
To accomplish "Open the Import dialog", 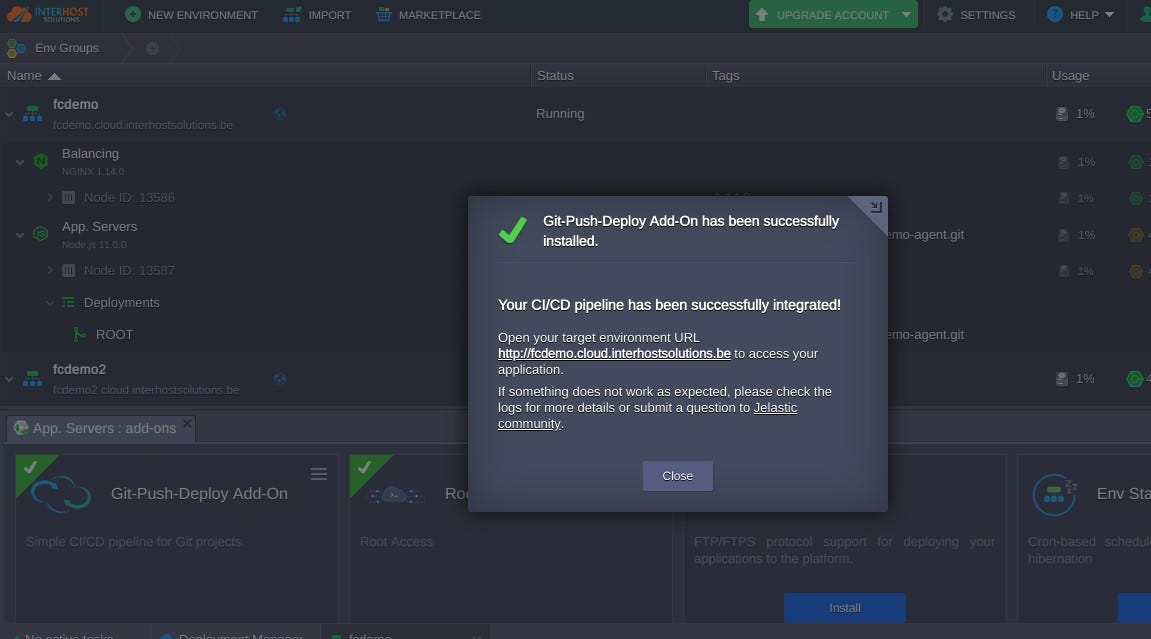I will 317,15.
